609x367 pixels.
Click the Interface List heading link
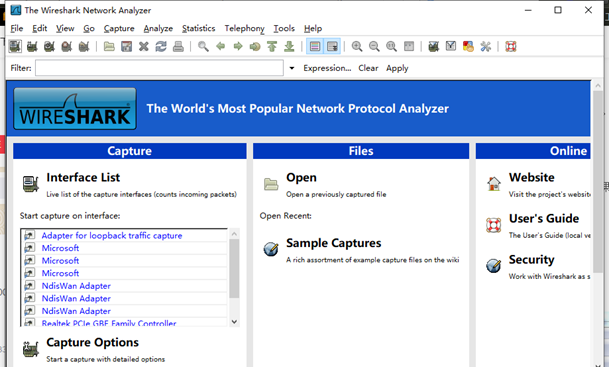(x=83, y=177)
